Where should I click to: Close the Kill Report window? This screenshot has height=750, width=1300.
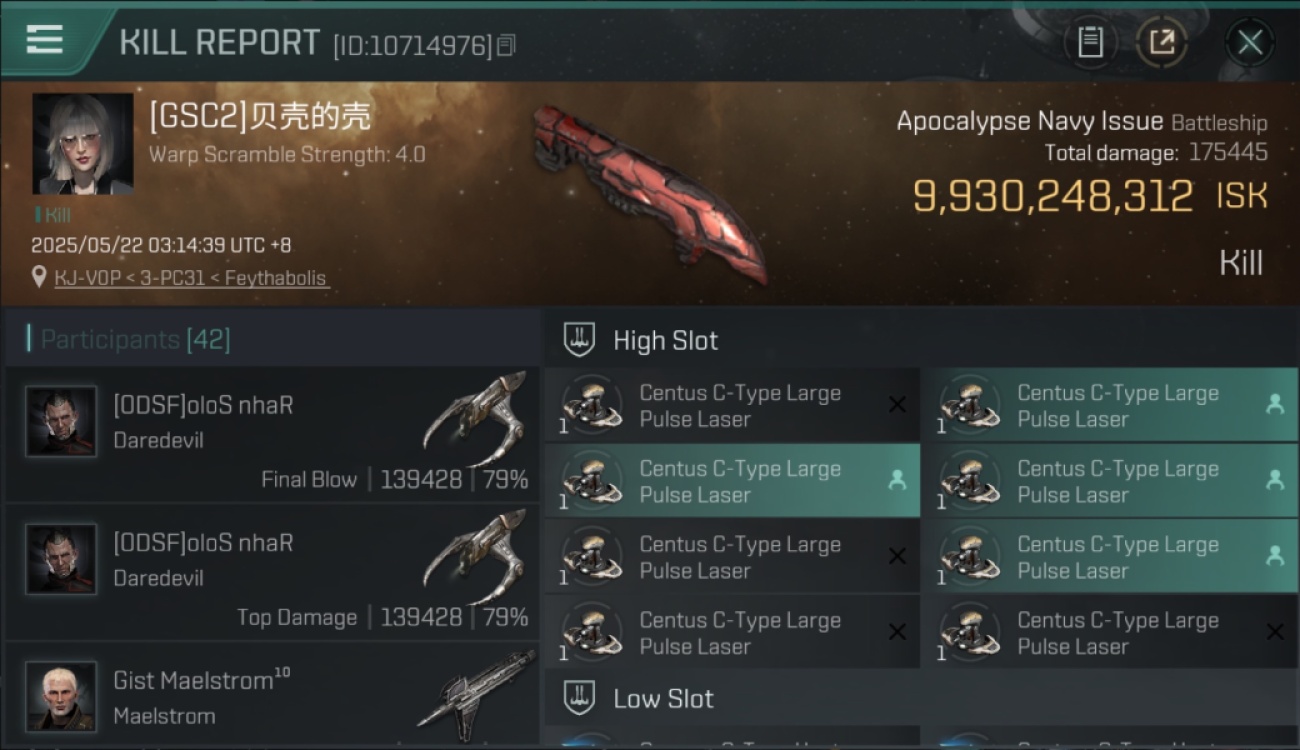click(x=1250, y=42)
